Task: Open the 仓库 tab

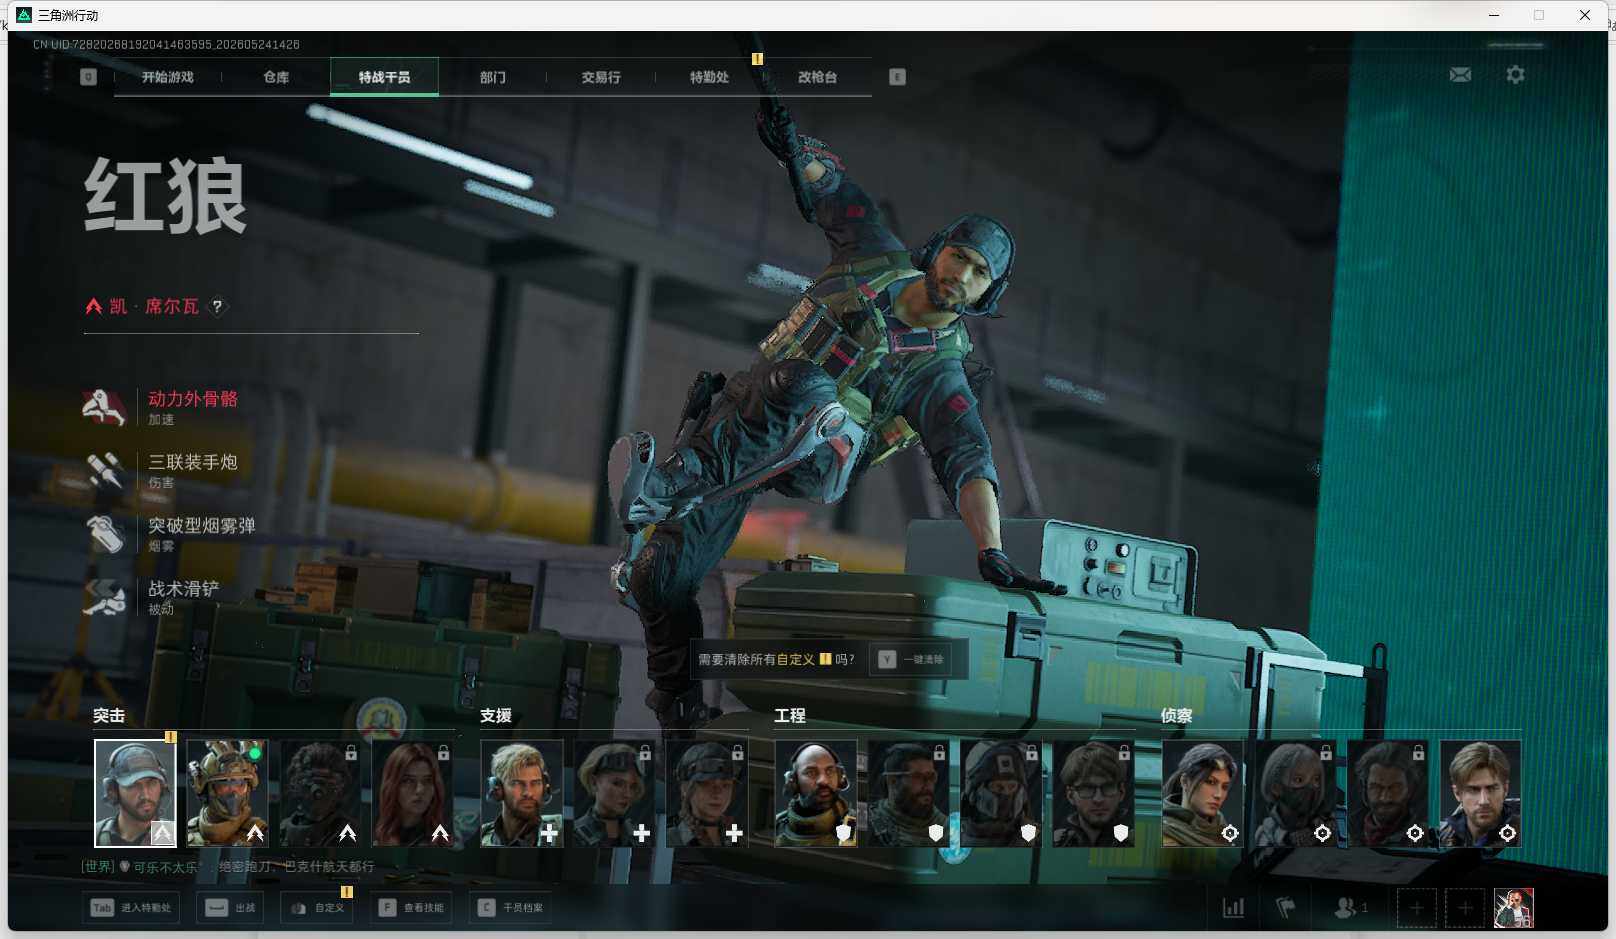Action: tap(276, 77)
